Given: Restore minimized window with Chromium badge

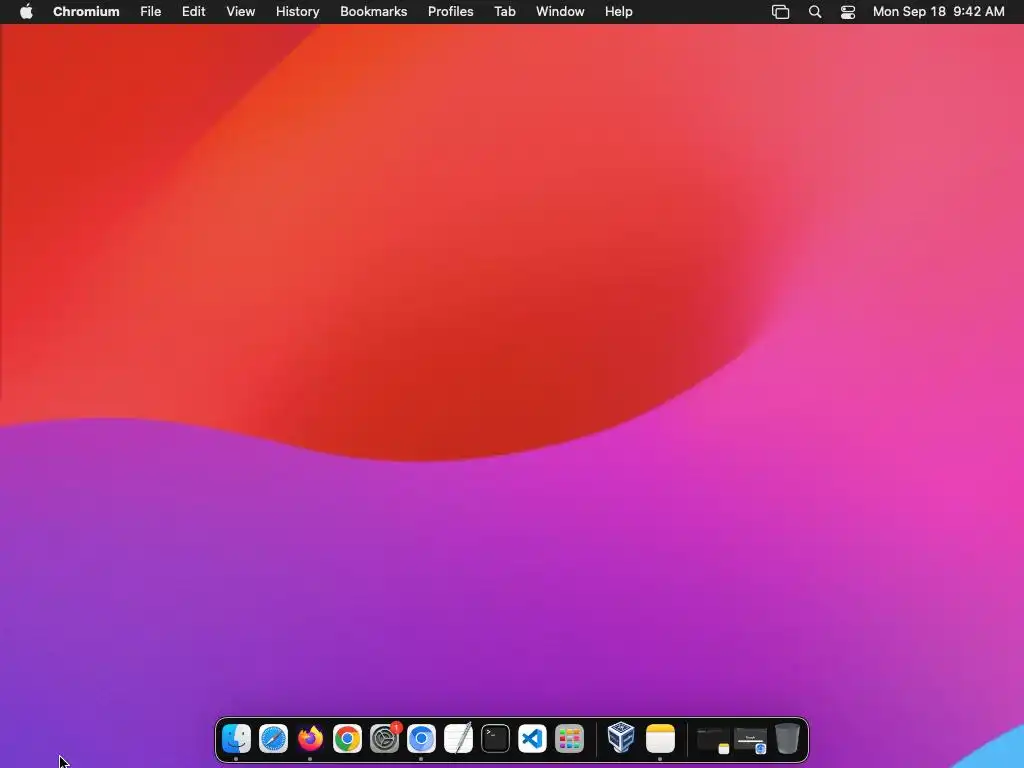Looking at the screenshot, I should [750, 740].
